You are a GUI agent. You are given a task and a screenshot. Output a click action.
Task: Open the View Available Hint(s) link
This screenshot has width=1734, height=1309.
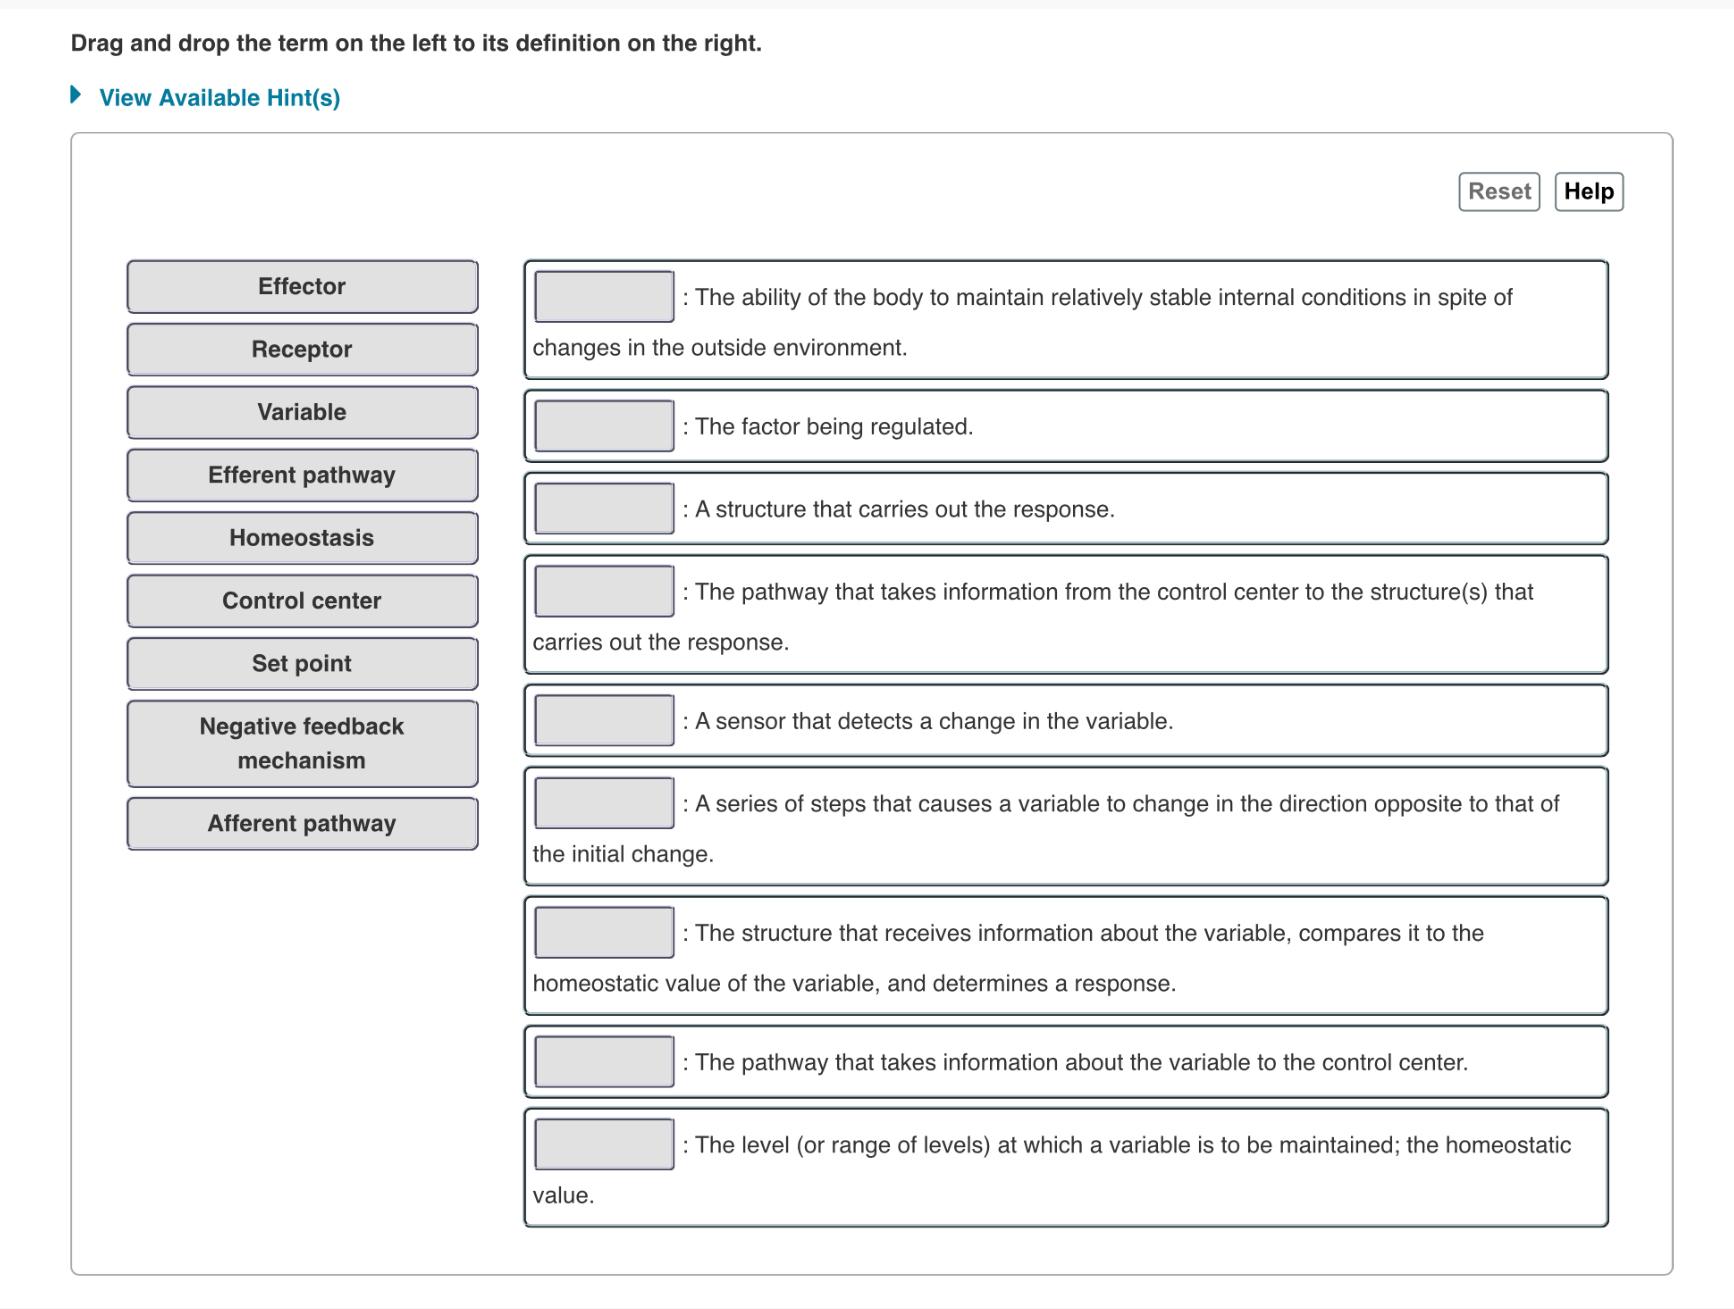tap(219, 98)
